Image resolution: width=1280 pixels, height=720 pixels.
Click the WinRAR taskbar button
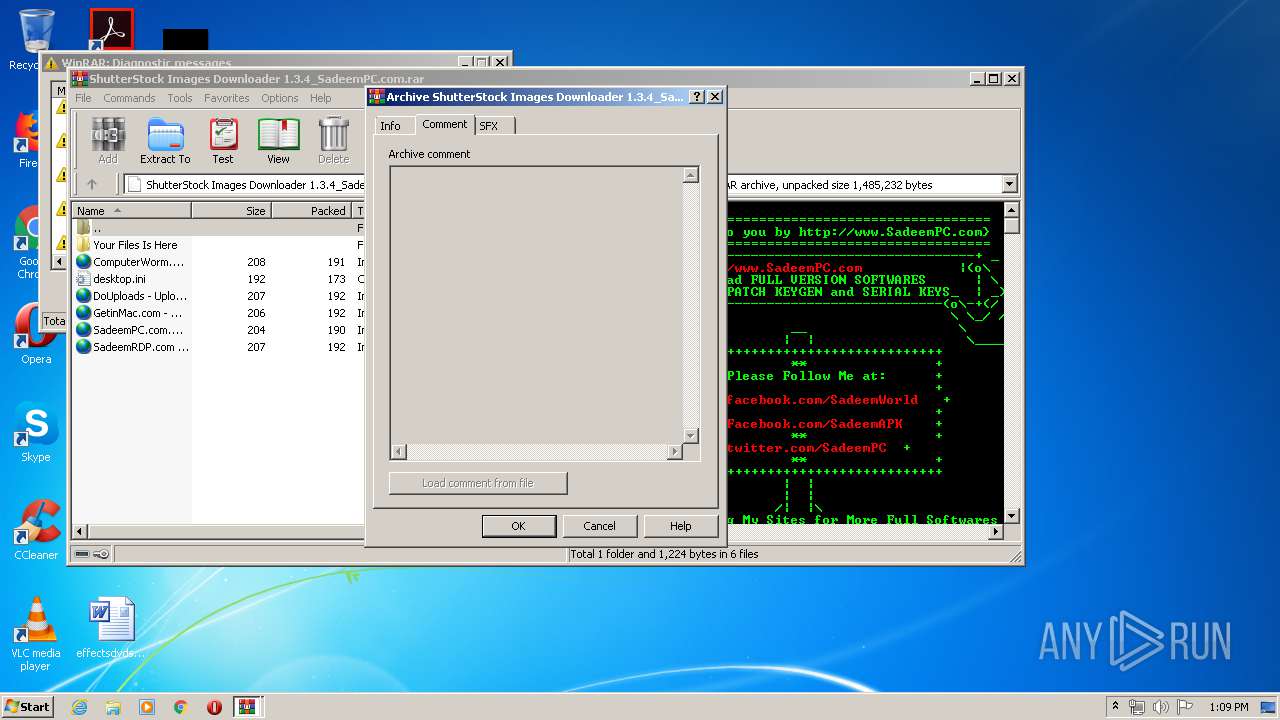point(248,706)
